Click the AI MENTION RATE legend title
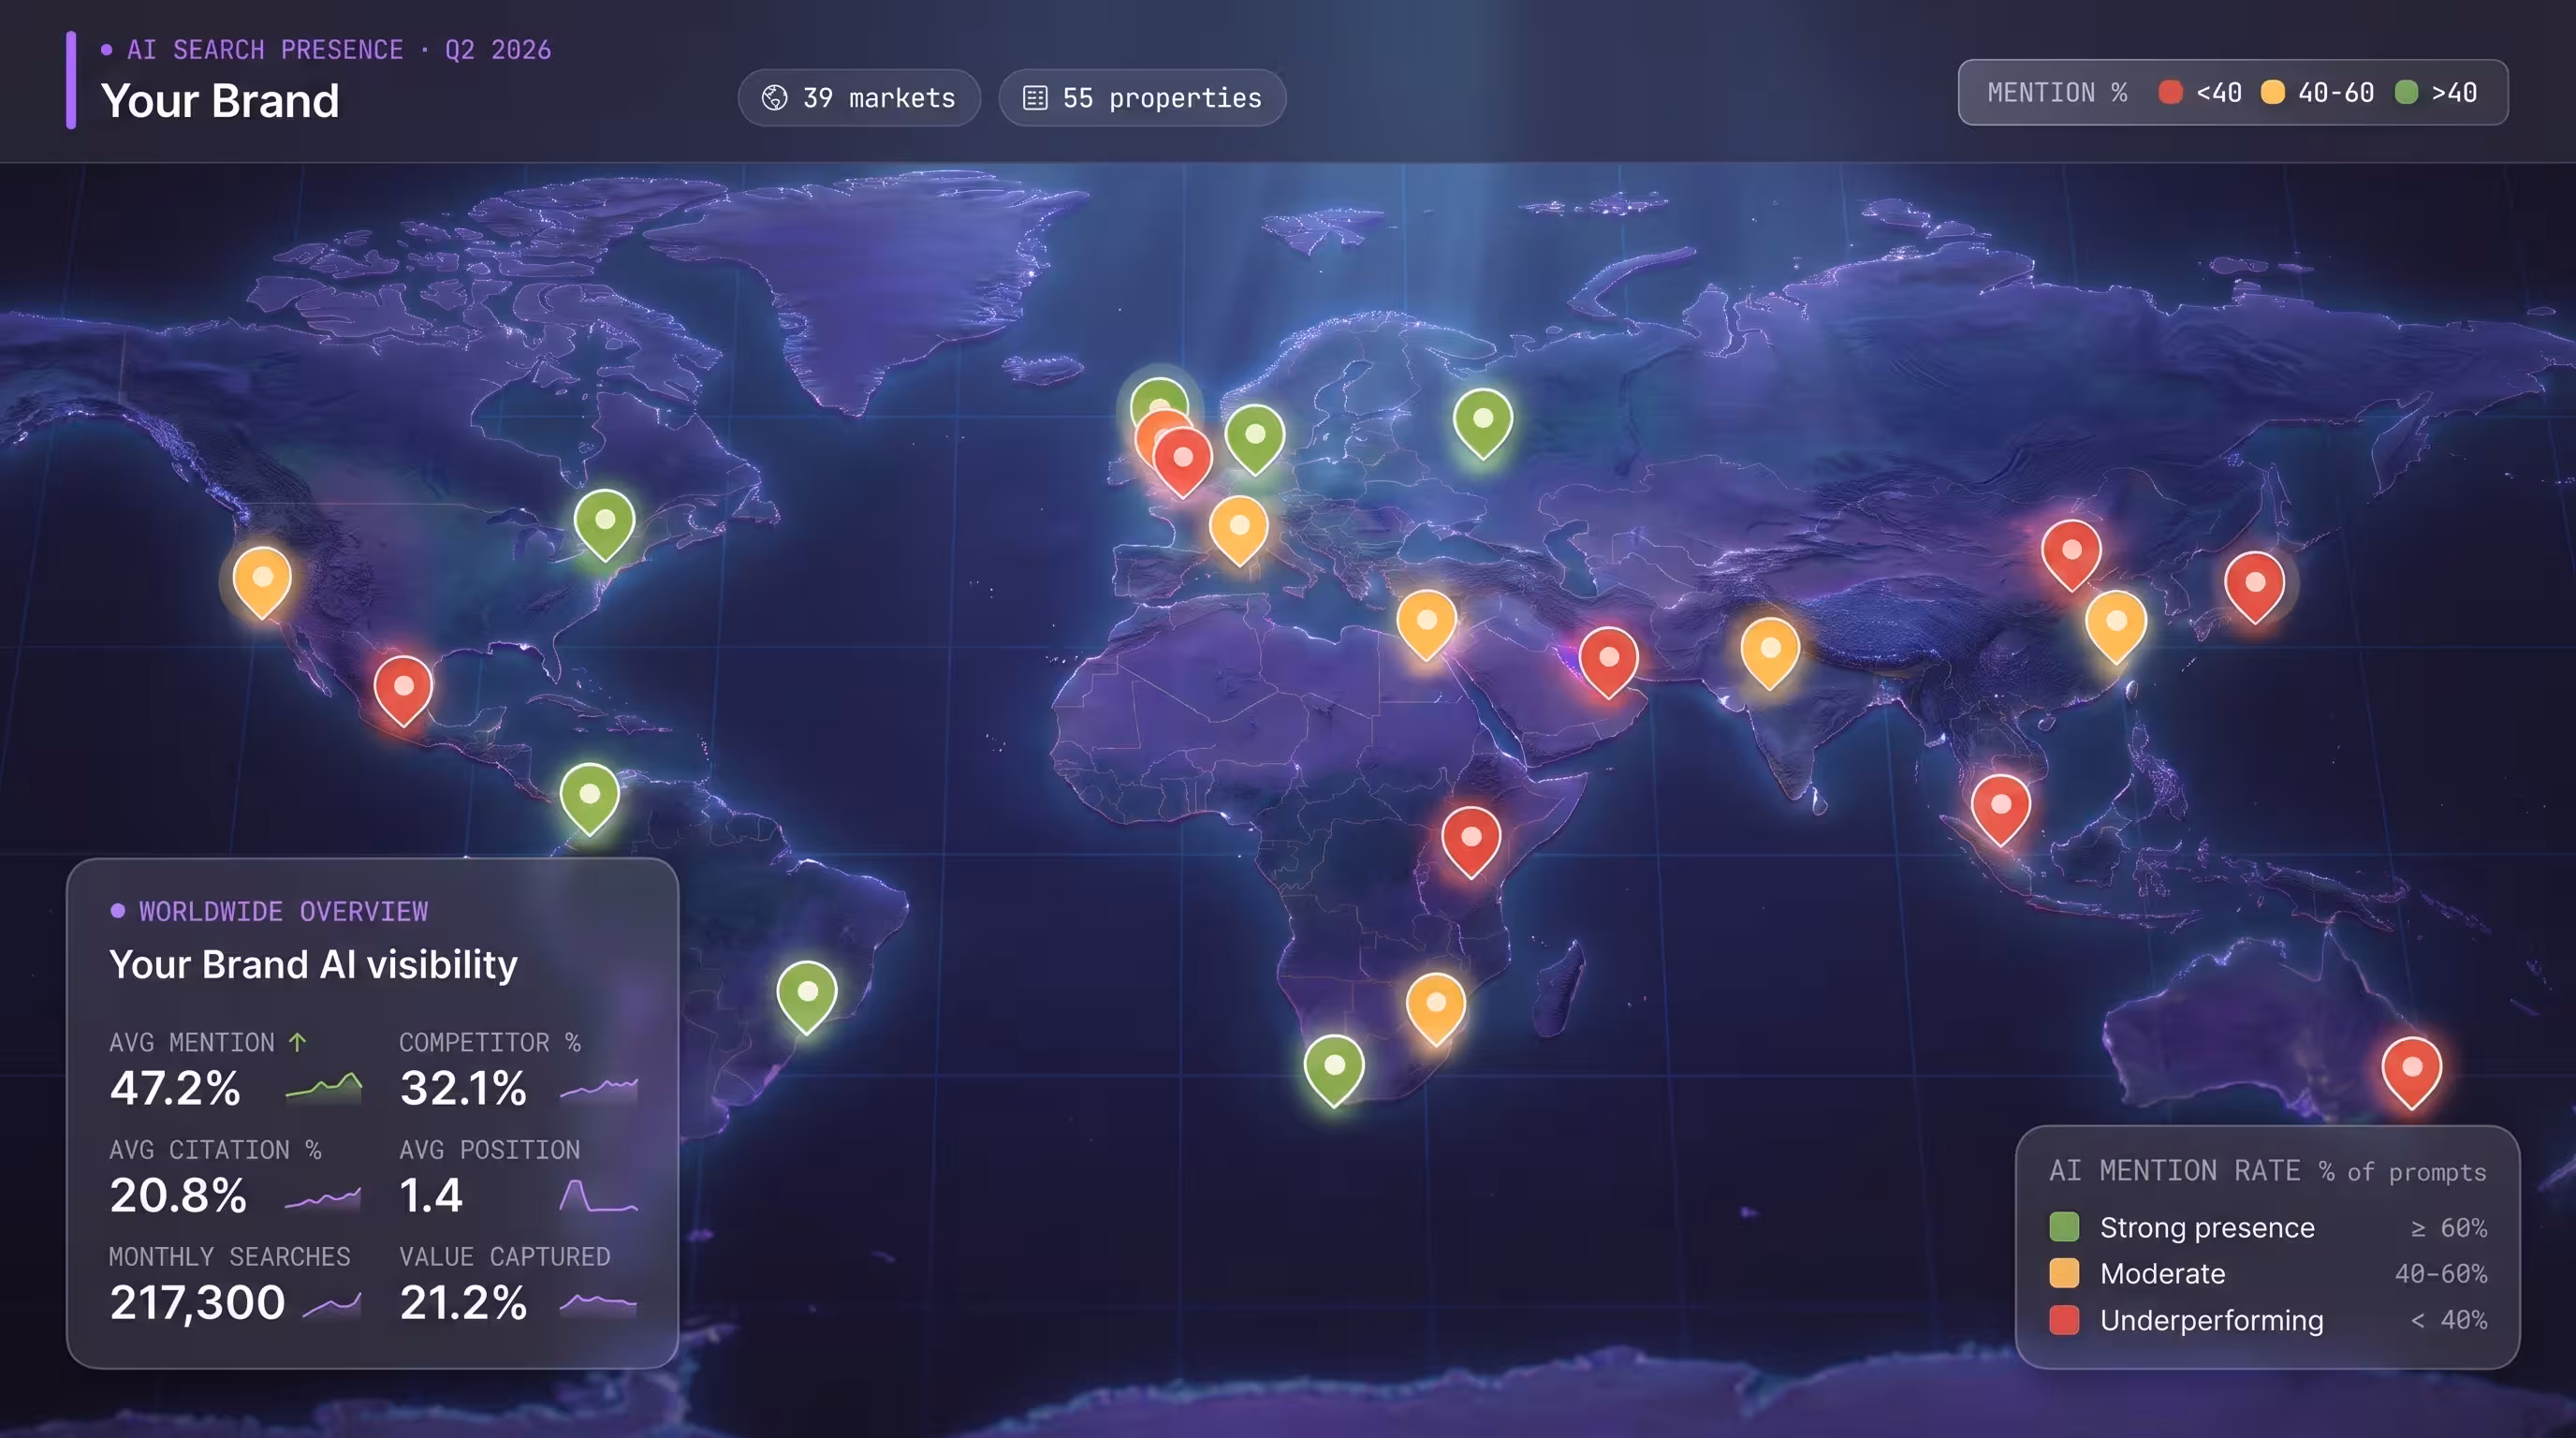Image resolution: width=2576 pixels, height=1438 pixels. pyautogui.click(x=2174, y=1170)
